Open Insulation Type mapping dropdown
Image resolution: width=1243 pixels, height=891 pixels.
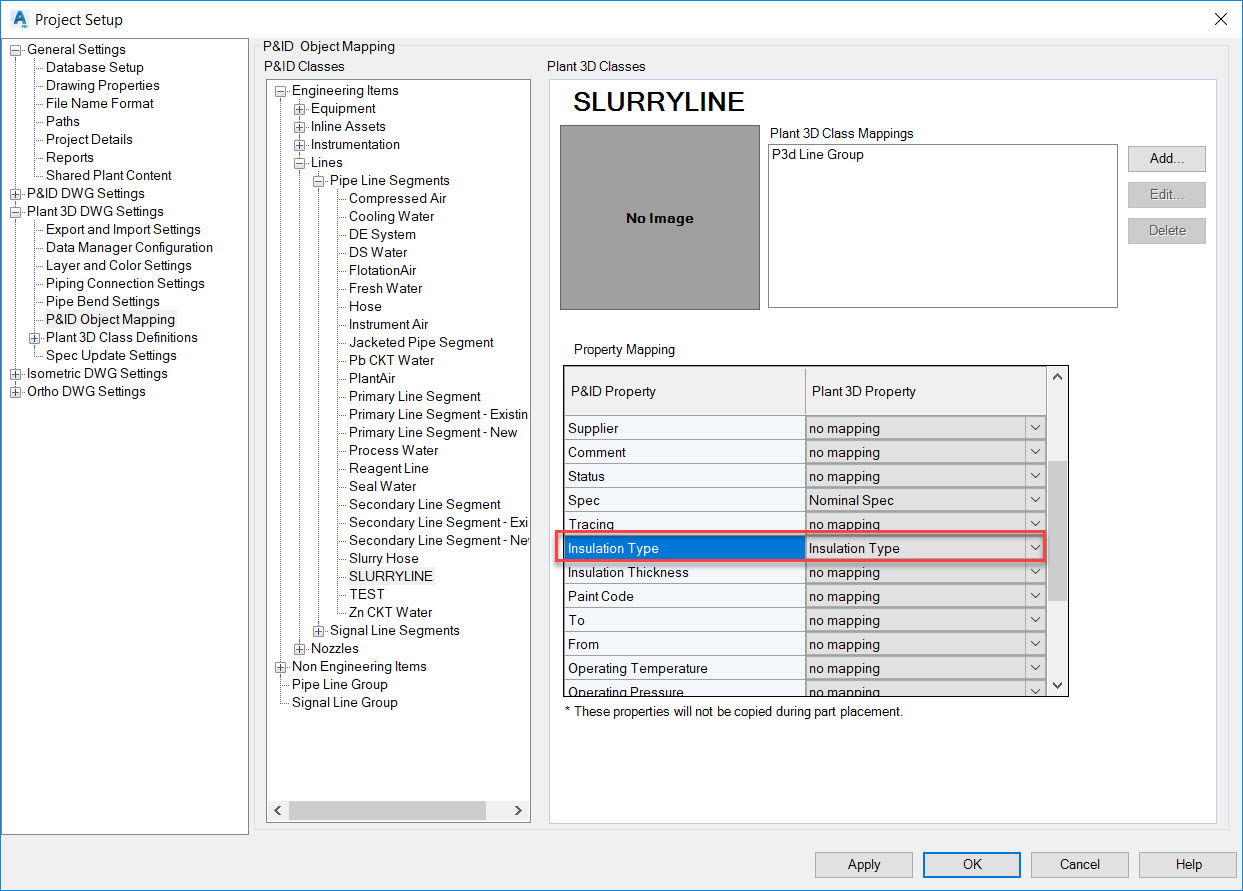[1035, 548]
